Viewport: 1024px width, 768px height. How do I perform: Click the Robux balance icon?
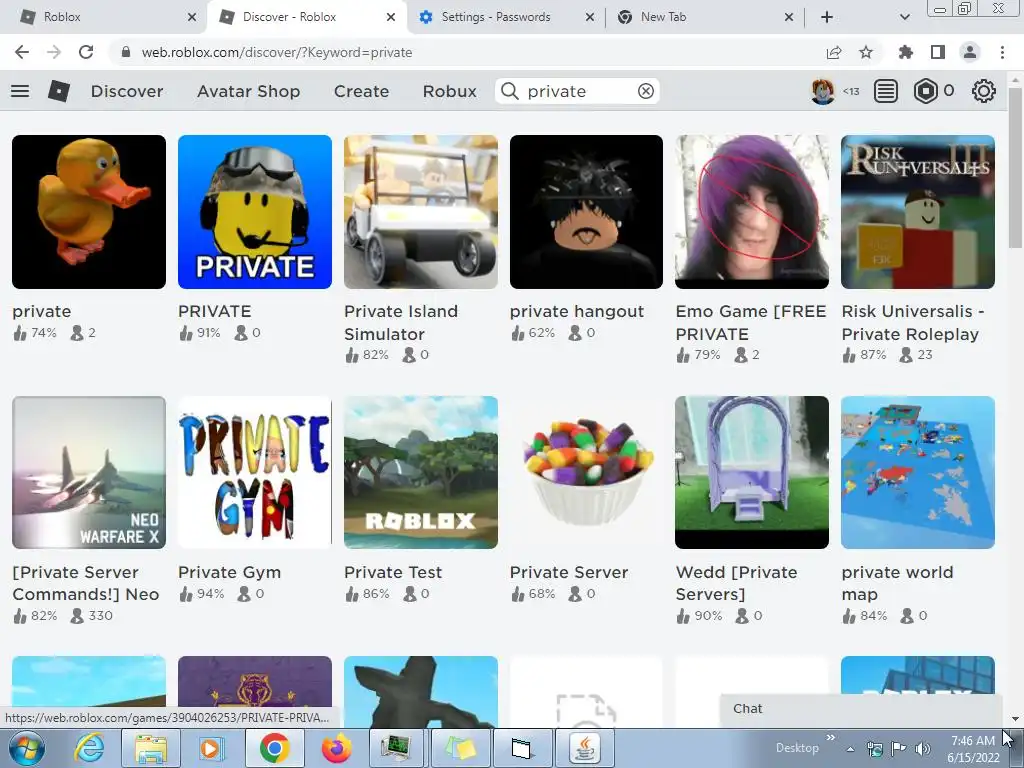925,91
